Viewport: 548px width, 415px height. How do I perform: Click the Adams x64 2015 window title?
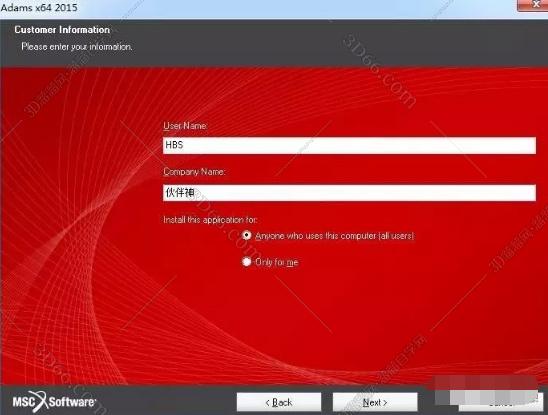coord(39,7)
